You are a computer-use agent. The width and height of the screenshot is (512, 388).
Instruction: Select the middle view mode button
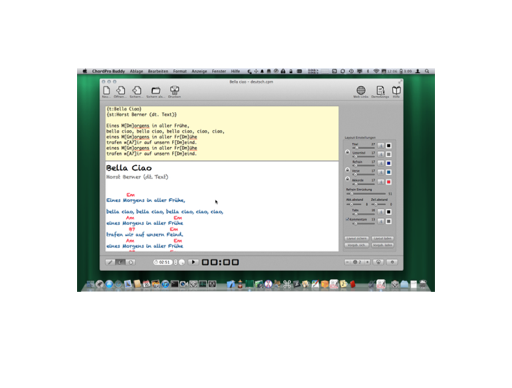120,262
